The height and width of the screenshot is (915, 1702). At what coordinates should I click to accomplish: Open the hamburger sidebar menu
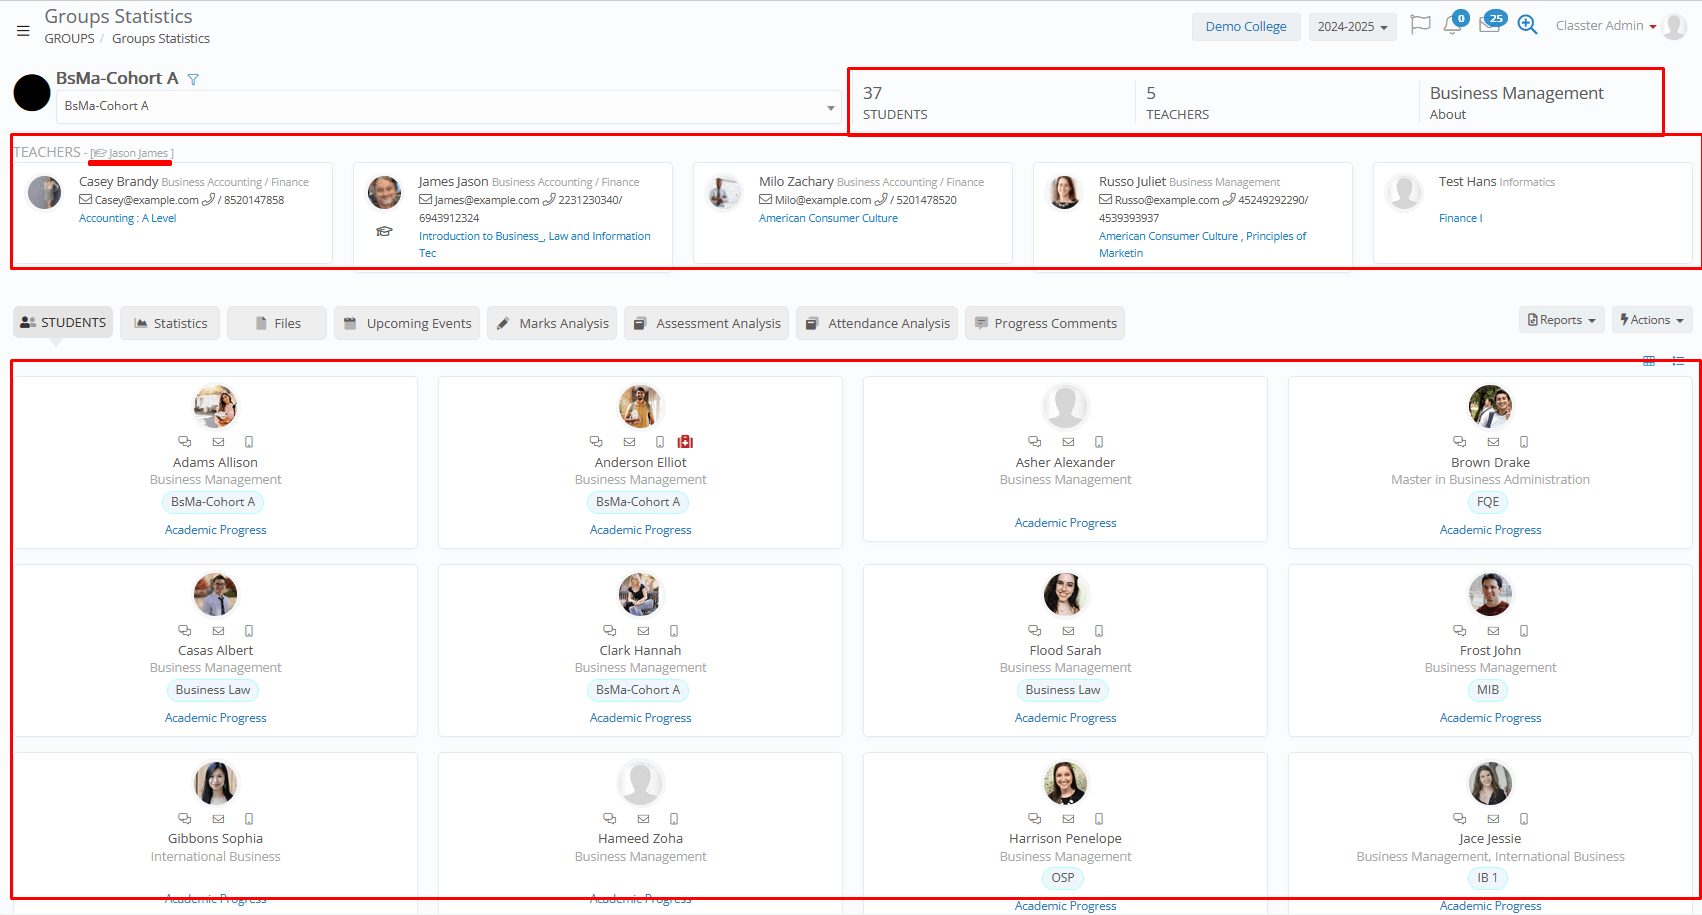click(23, 31)
